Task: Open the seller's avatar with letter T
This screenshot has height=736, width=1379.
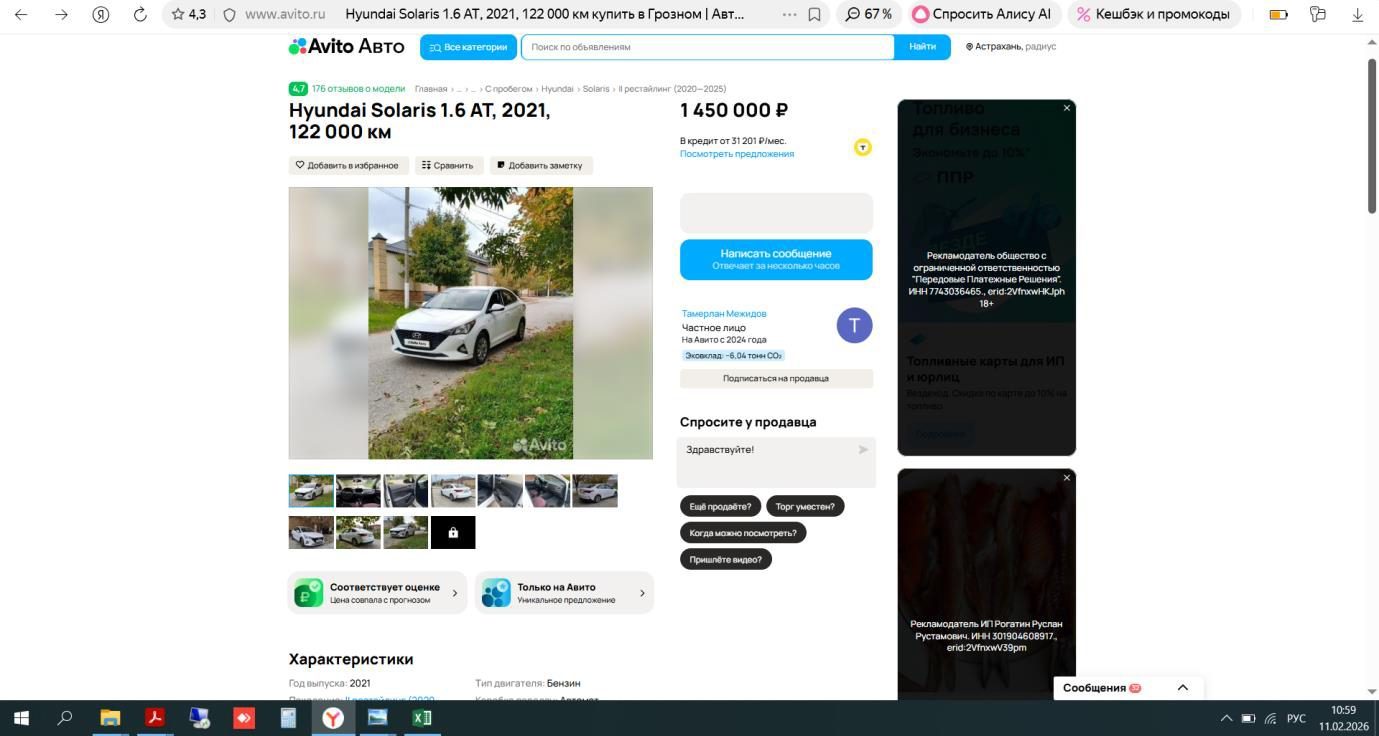Action: pyautogui.click(x=854, y=325)
